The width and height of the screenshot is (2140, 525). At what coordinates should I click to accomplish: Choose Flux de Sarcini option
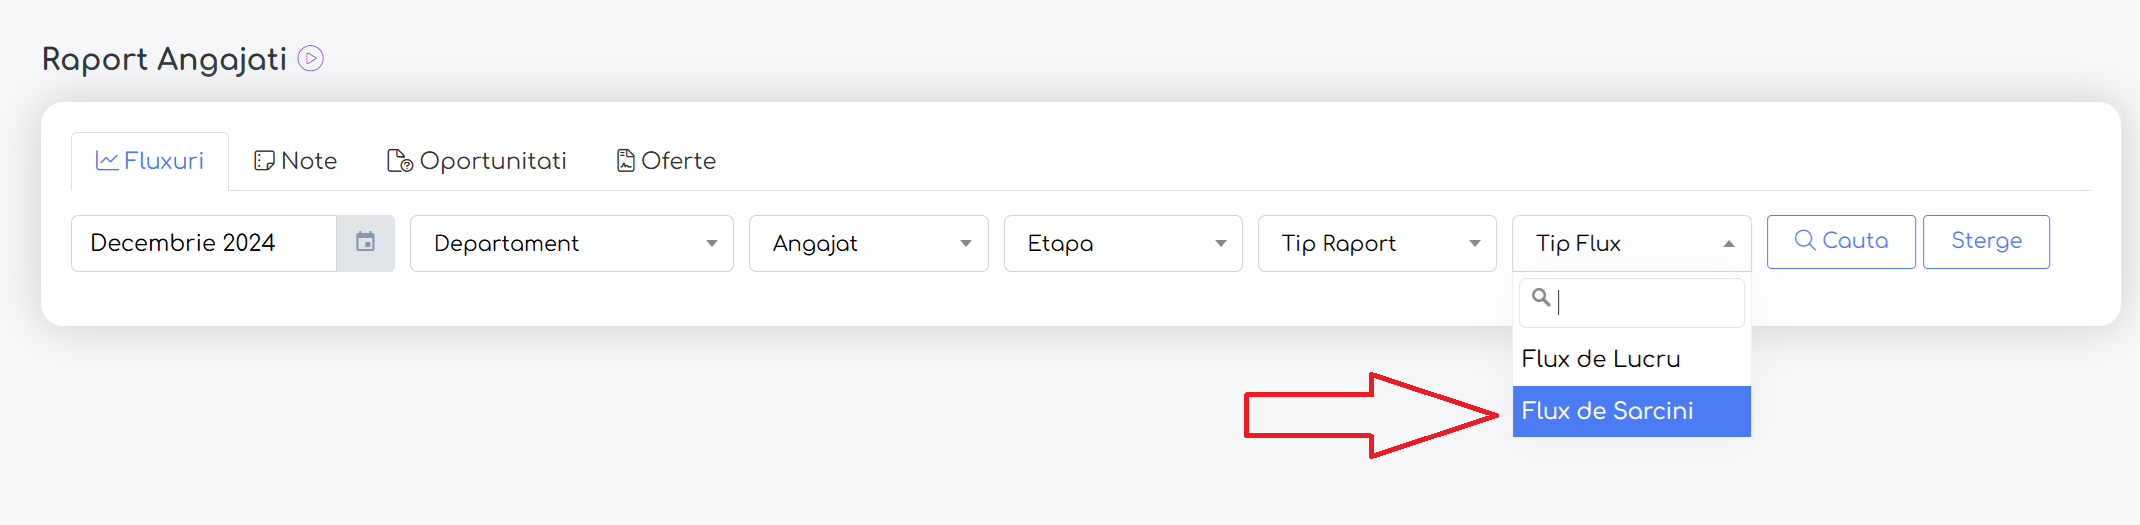coord(1632,411)
